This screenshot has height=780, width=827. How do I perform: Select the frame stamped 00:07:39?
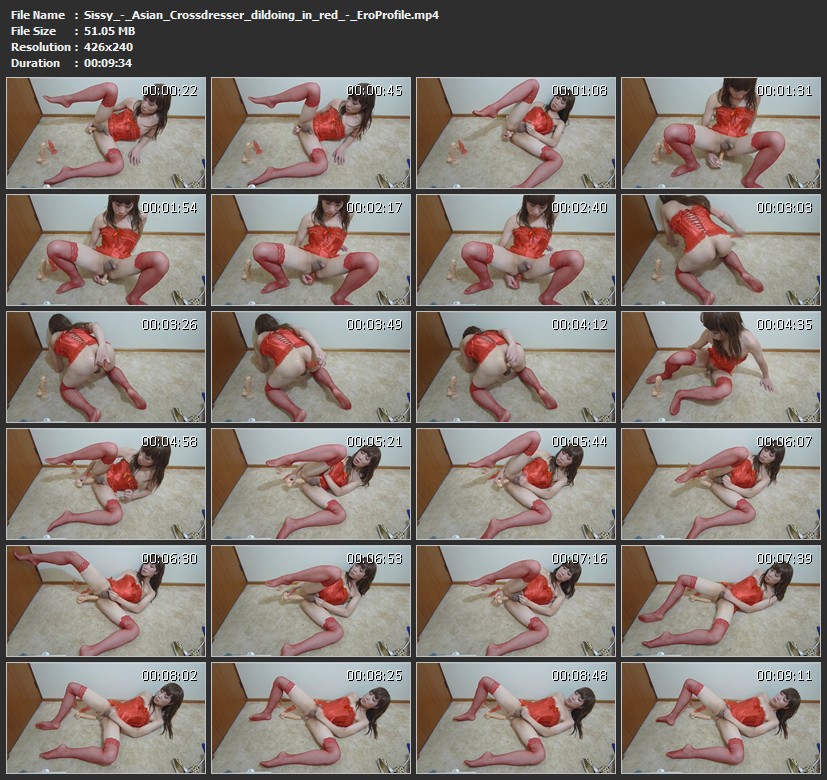[721, 599]
